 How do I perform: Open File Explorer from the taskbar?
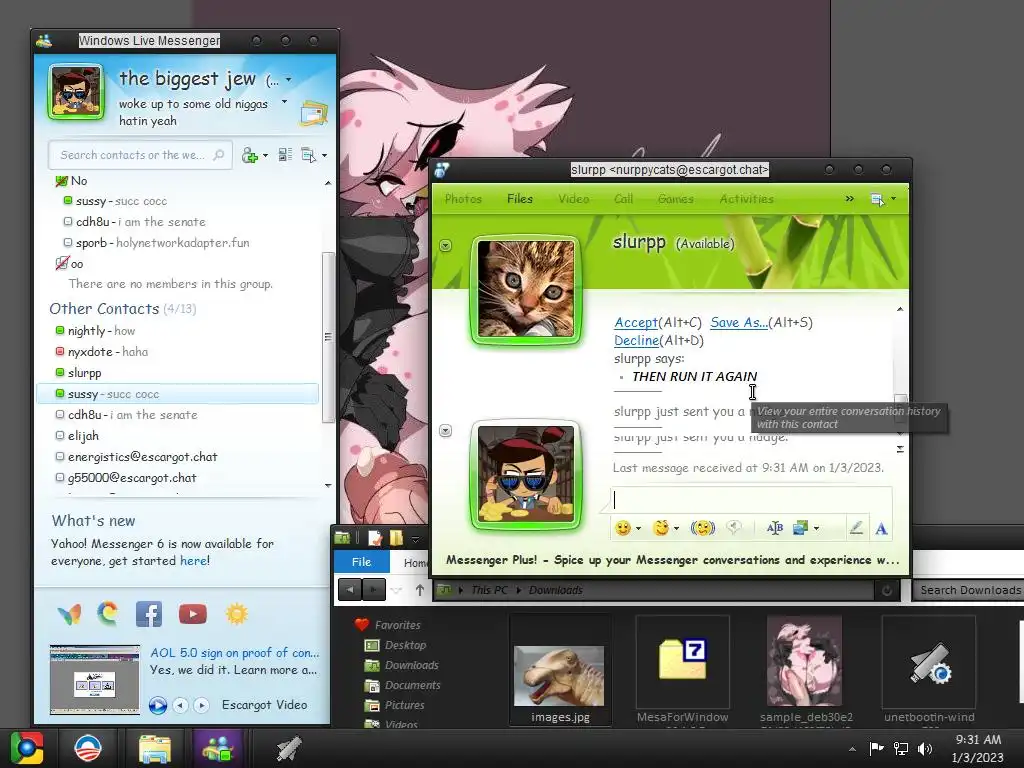tap(155, 749)
